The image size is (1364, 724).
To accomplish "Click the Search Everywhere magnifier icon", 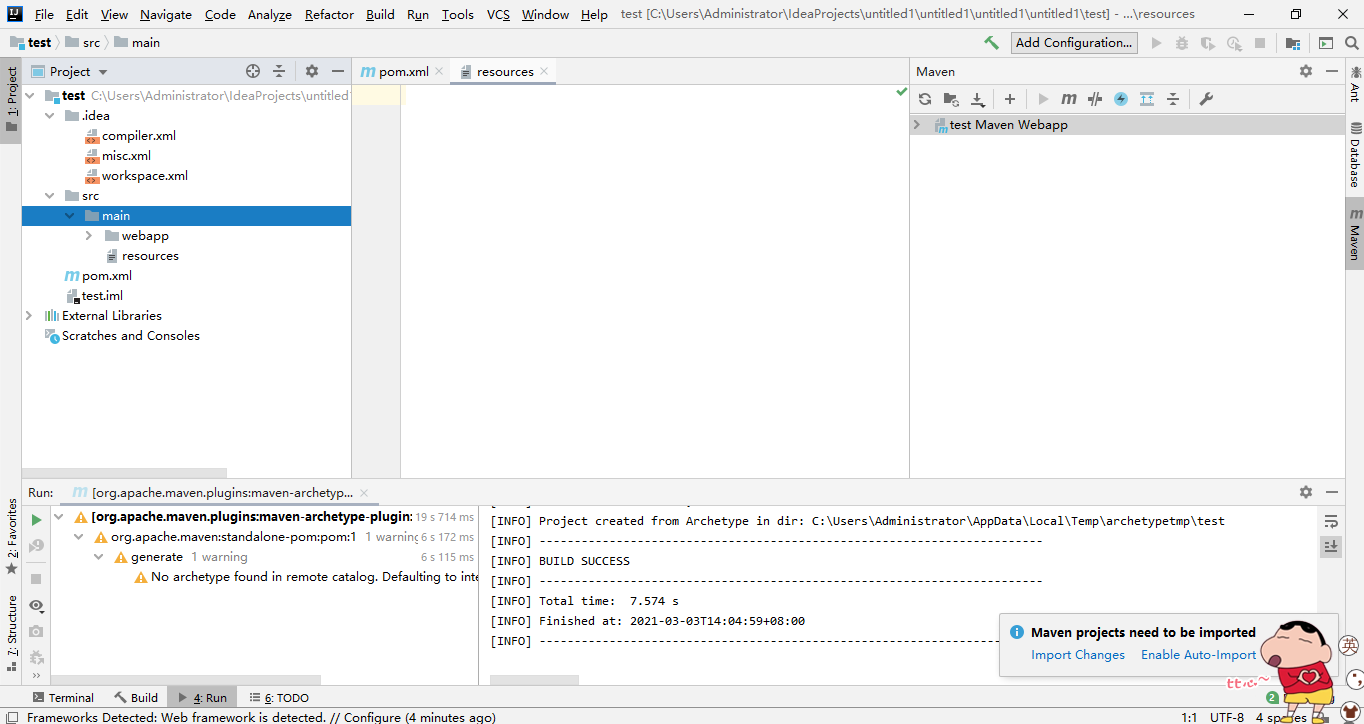I will [x=1351, y=43].
